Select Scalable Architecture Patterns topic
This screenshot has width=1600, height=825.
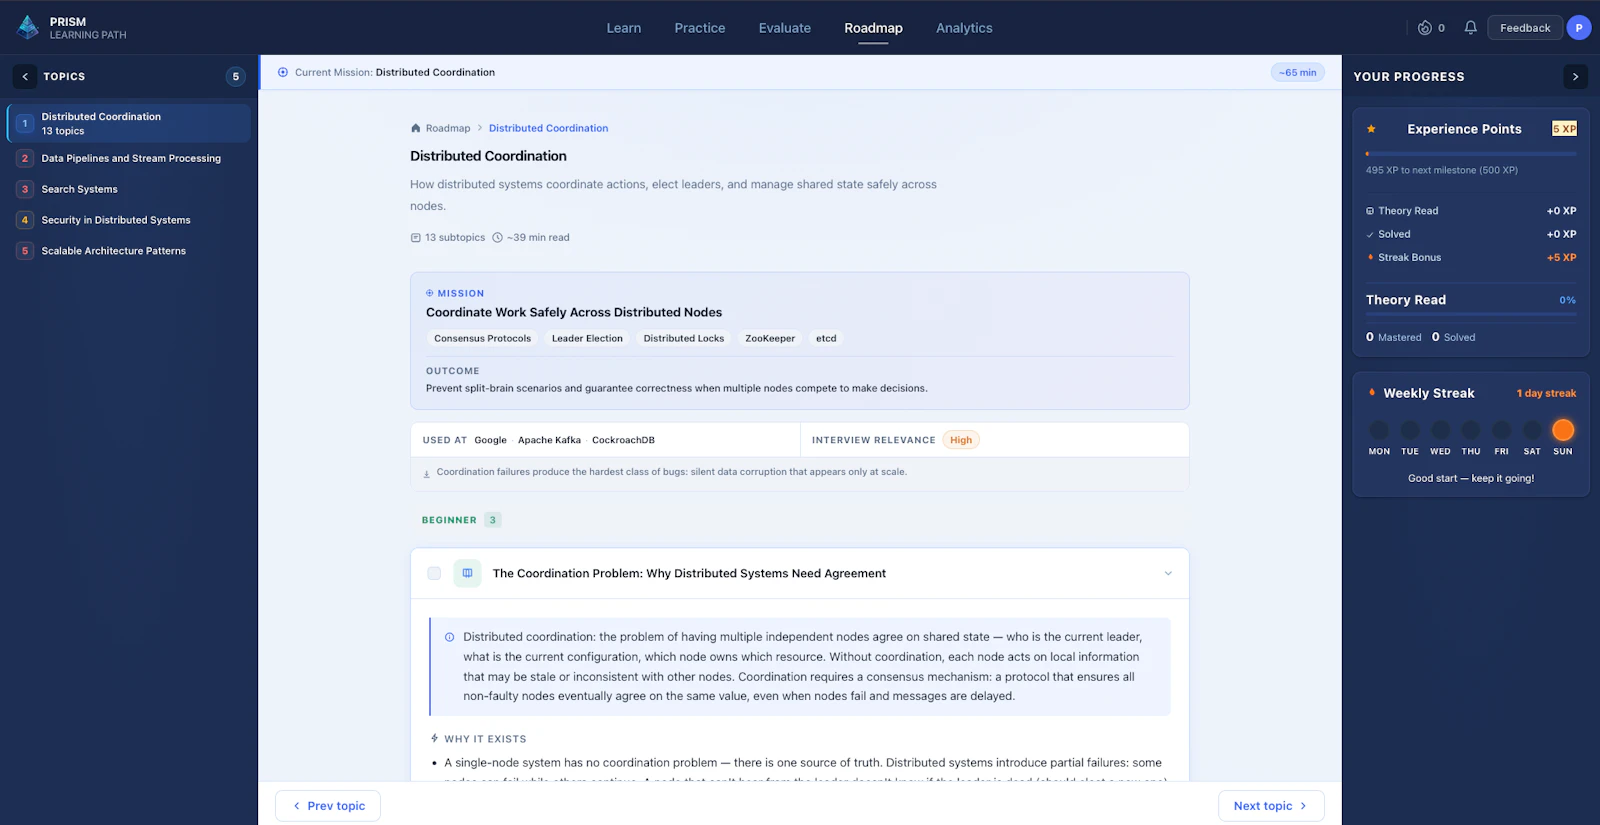[x=129, y=251]
